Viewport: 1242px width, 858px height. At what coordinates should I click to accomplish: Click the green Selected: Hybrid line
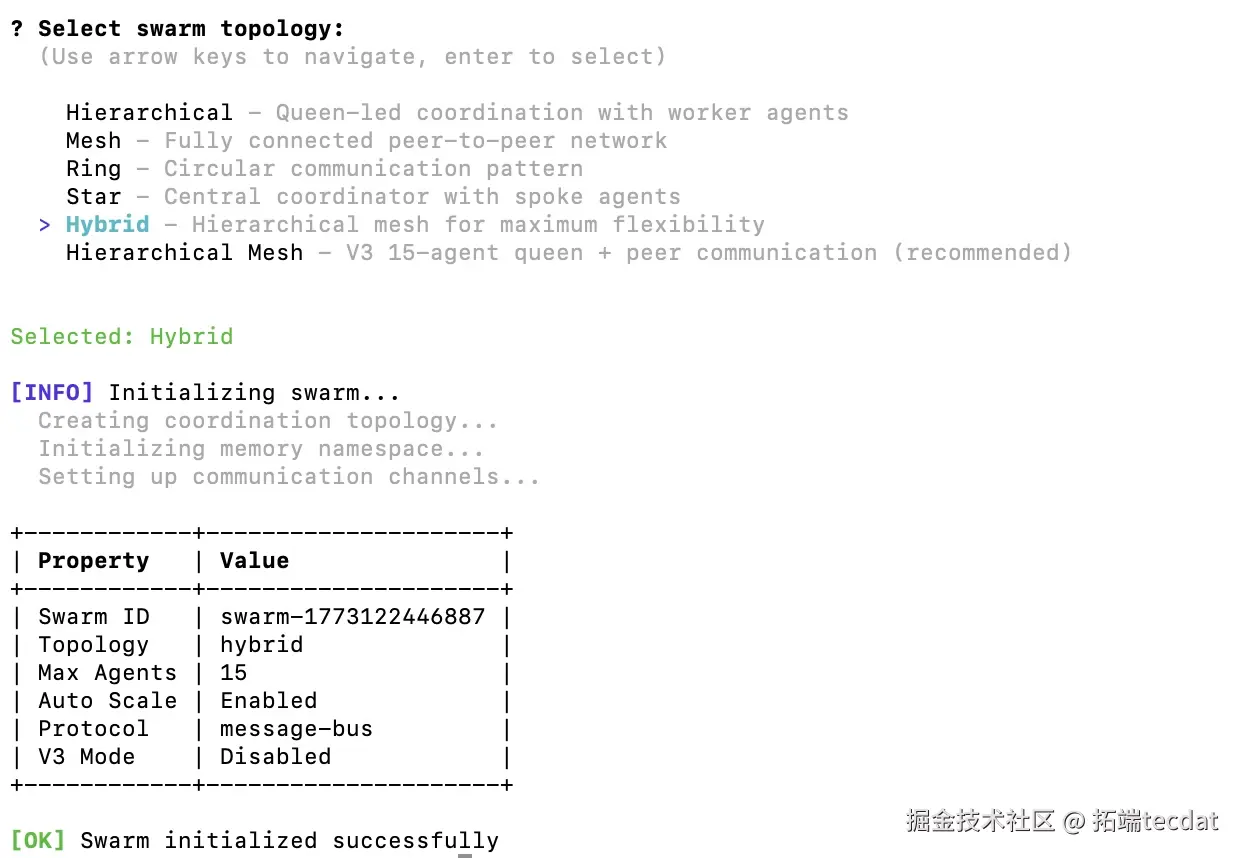[x=121, y=337]
